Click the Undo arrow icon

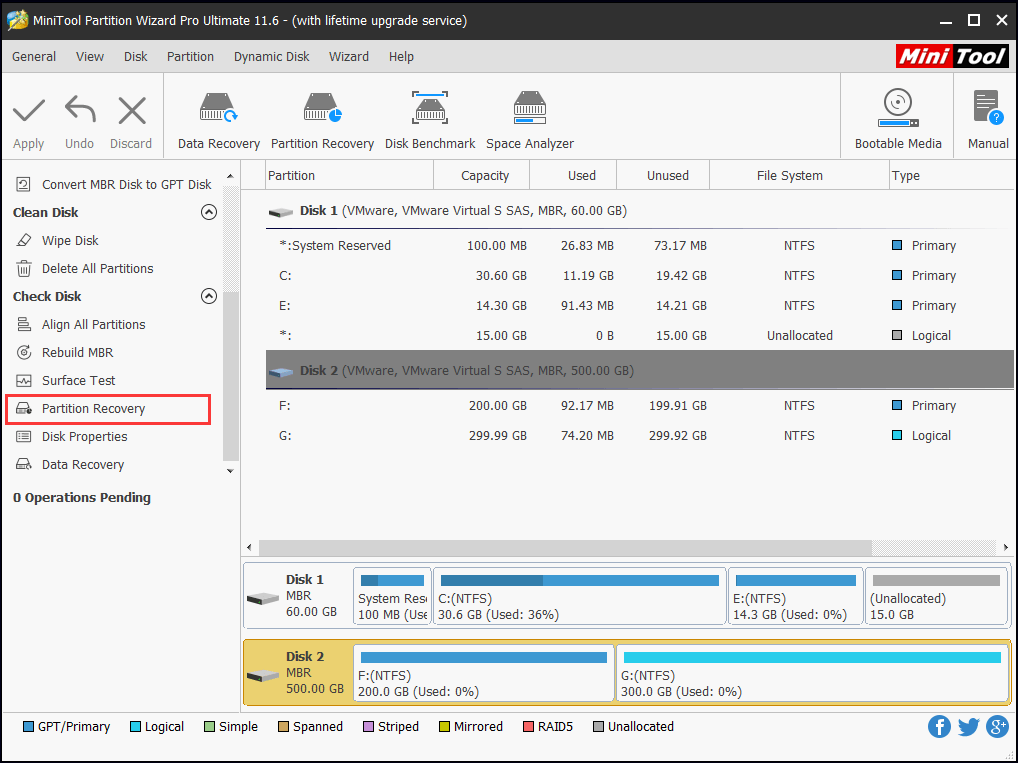click(80, 110)
